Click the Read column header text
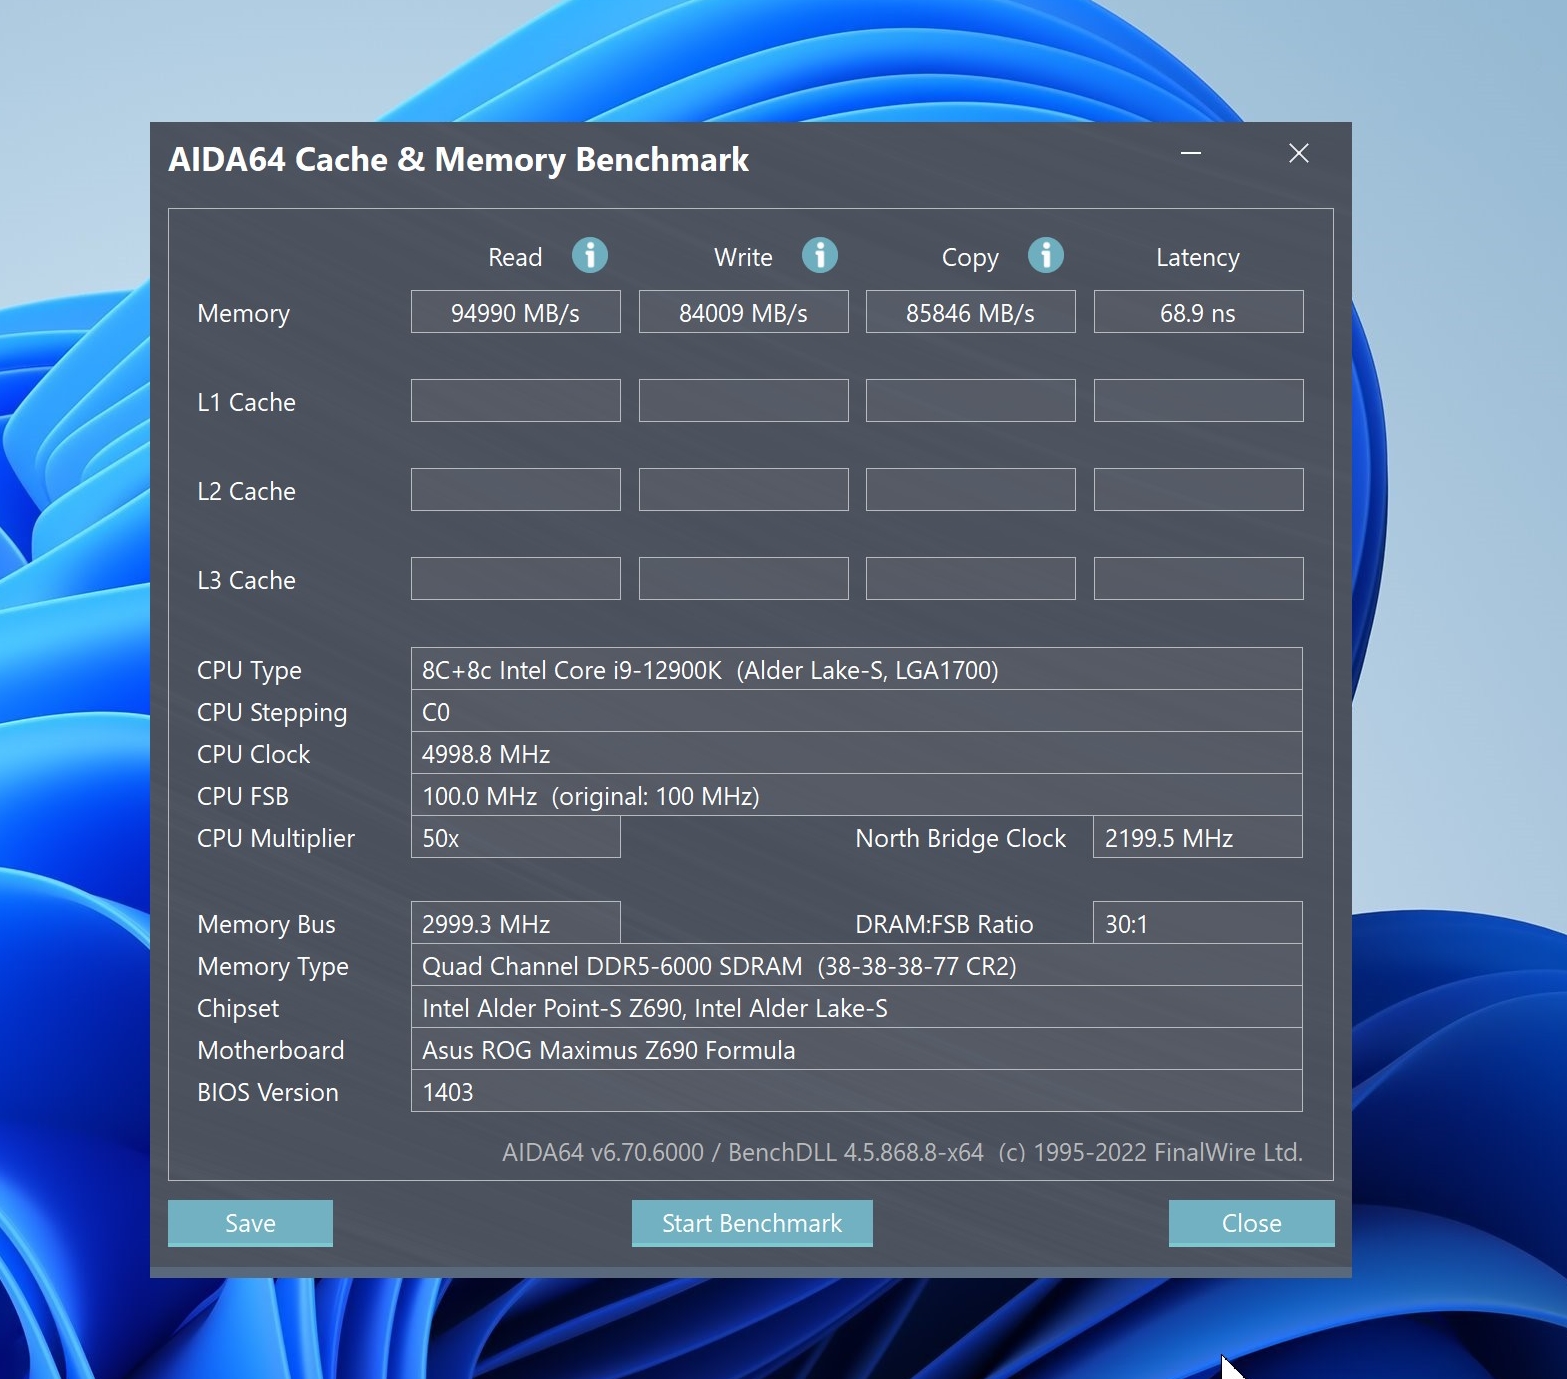Viewport: 1567px width, 1379px height. pos(515,257)
